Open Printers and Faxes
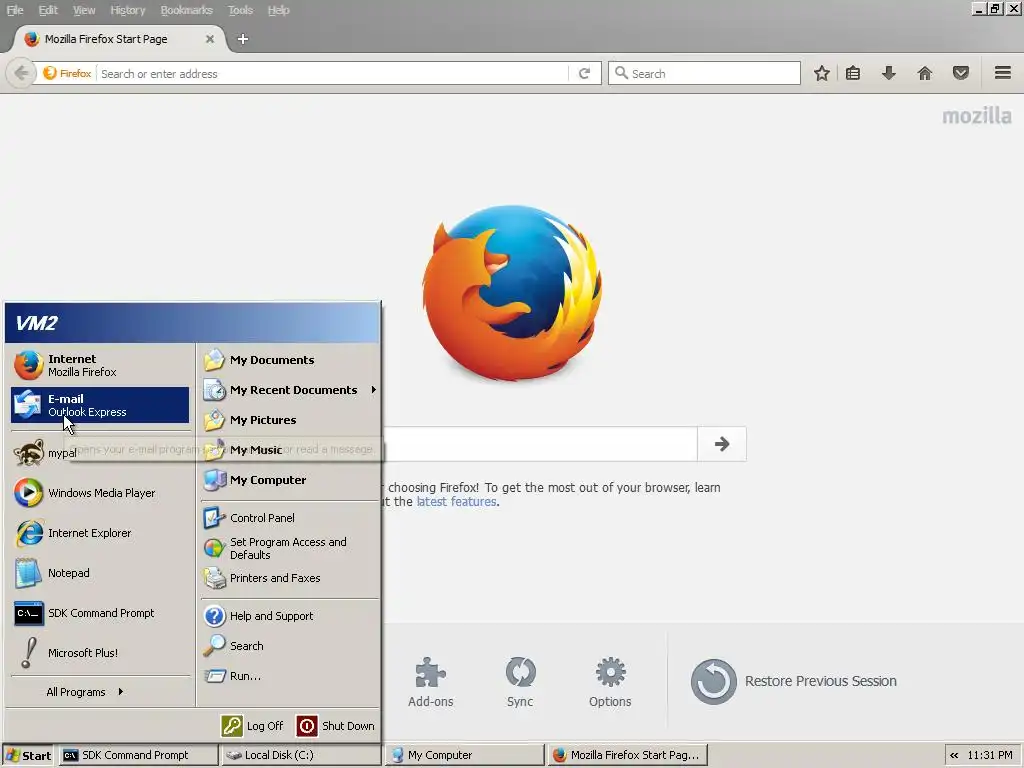 289,578
